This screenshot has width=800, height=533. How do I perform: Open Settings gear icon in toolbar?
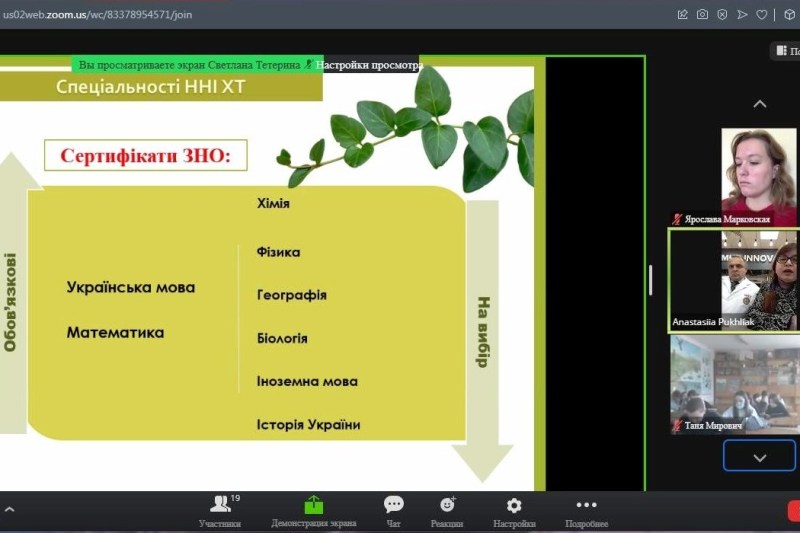[514, 505]
